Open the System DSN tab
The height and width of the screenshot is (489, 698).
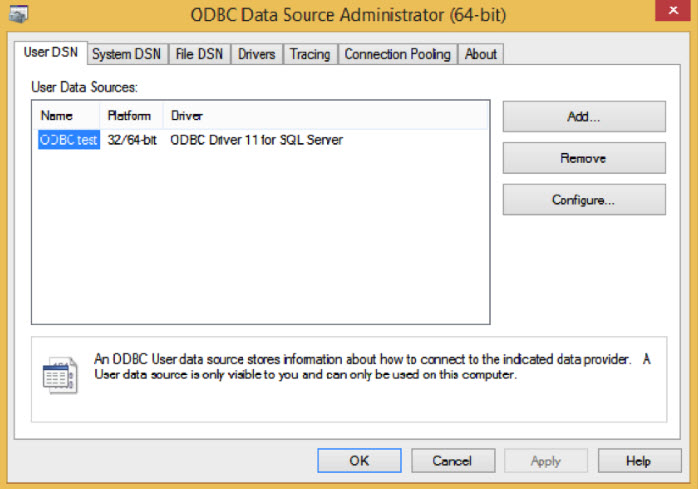click(x=127, y=54)
